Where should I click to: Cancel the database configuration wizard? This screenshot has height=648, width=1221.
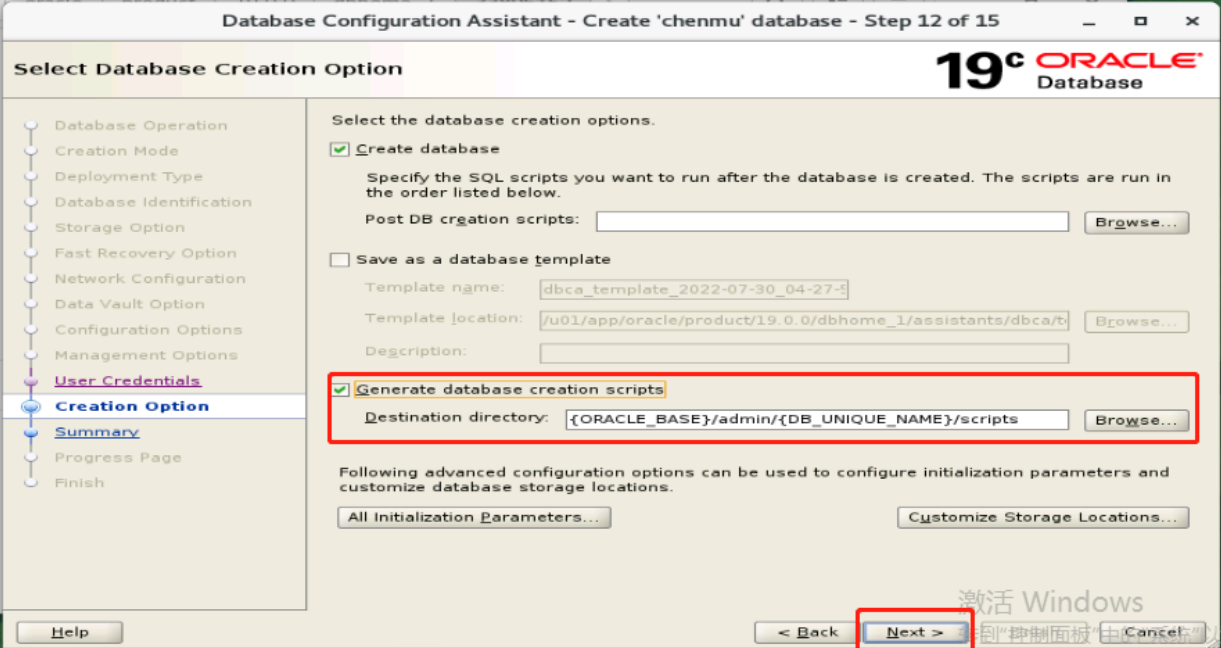click(1154, 632)
